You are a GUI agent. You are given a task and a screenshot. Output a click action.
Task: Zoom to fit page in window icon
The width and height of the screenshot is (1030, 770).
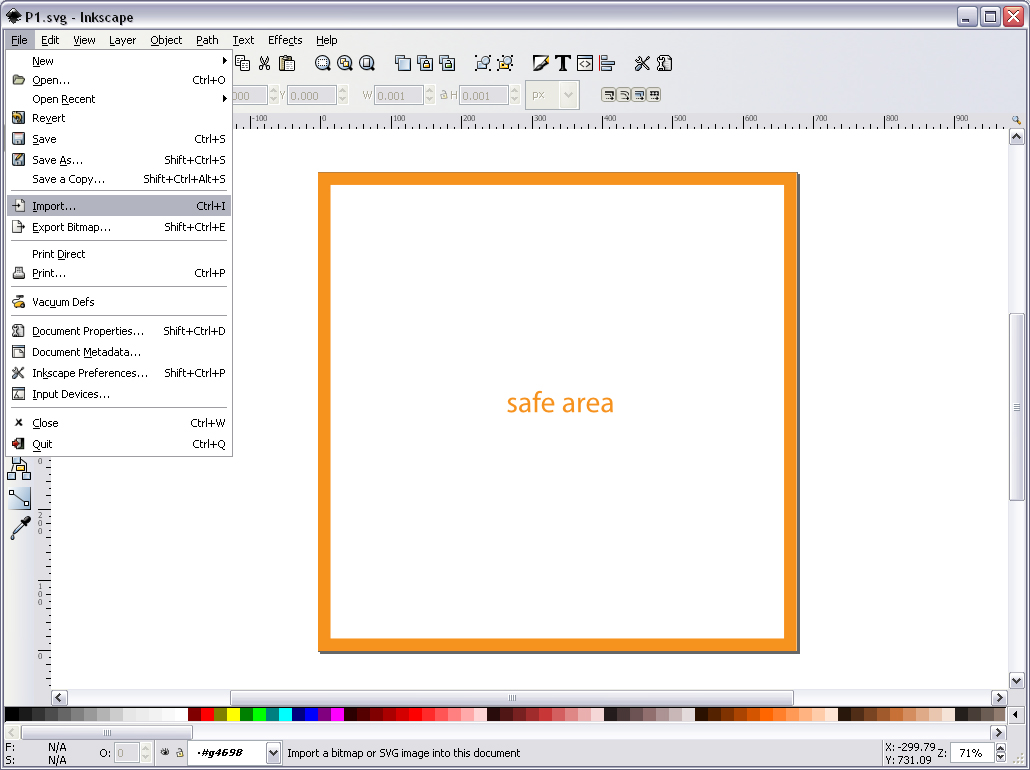367,62
